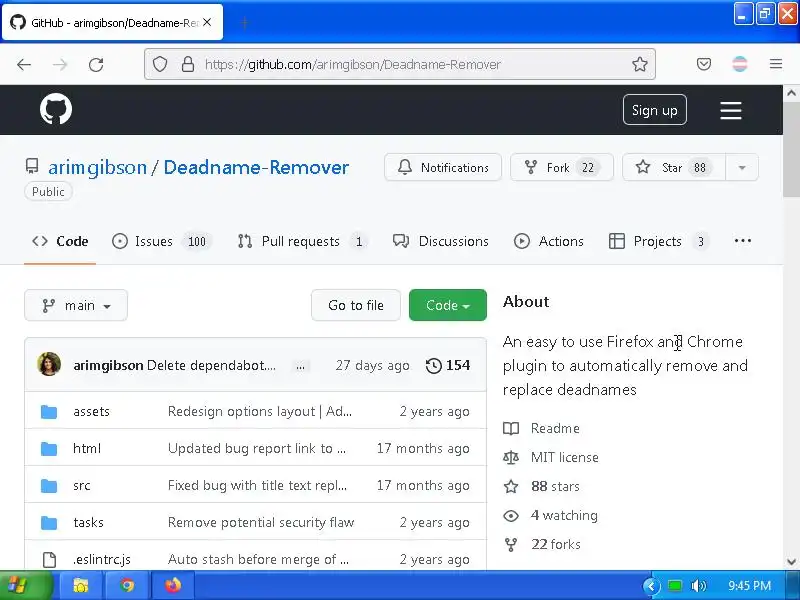Click the scrollbar down arrow
The height and width of the screenshot is (600, 800).
pos(791,562)
